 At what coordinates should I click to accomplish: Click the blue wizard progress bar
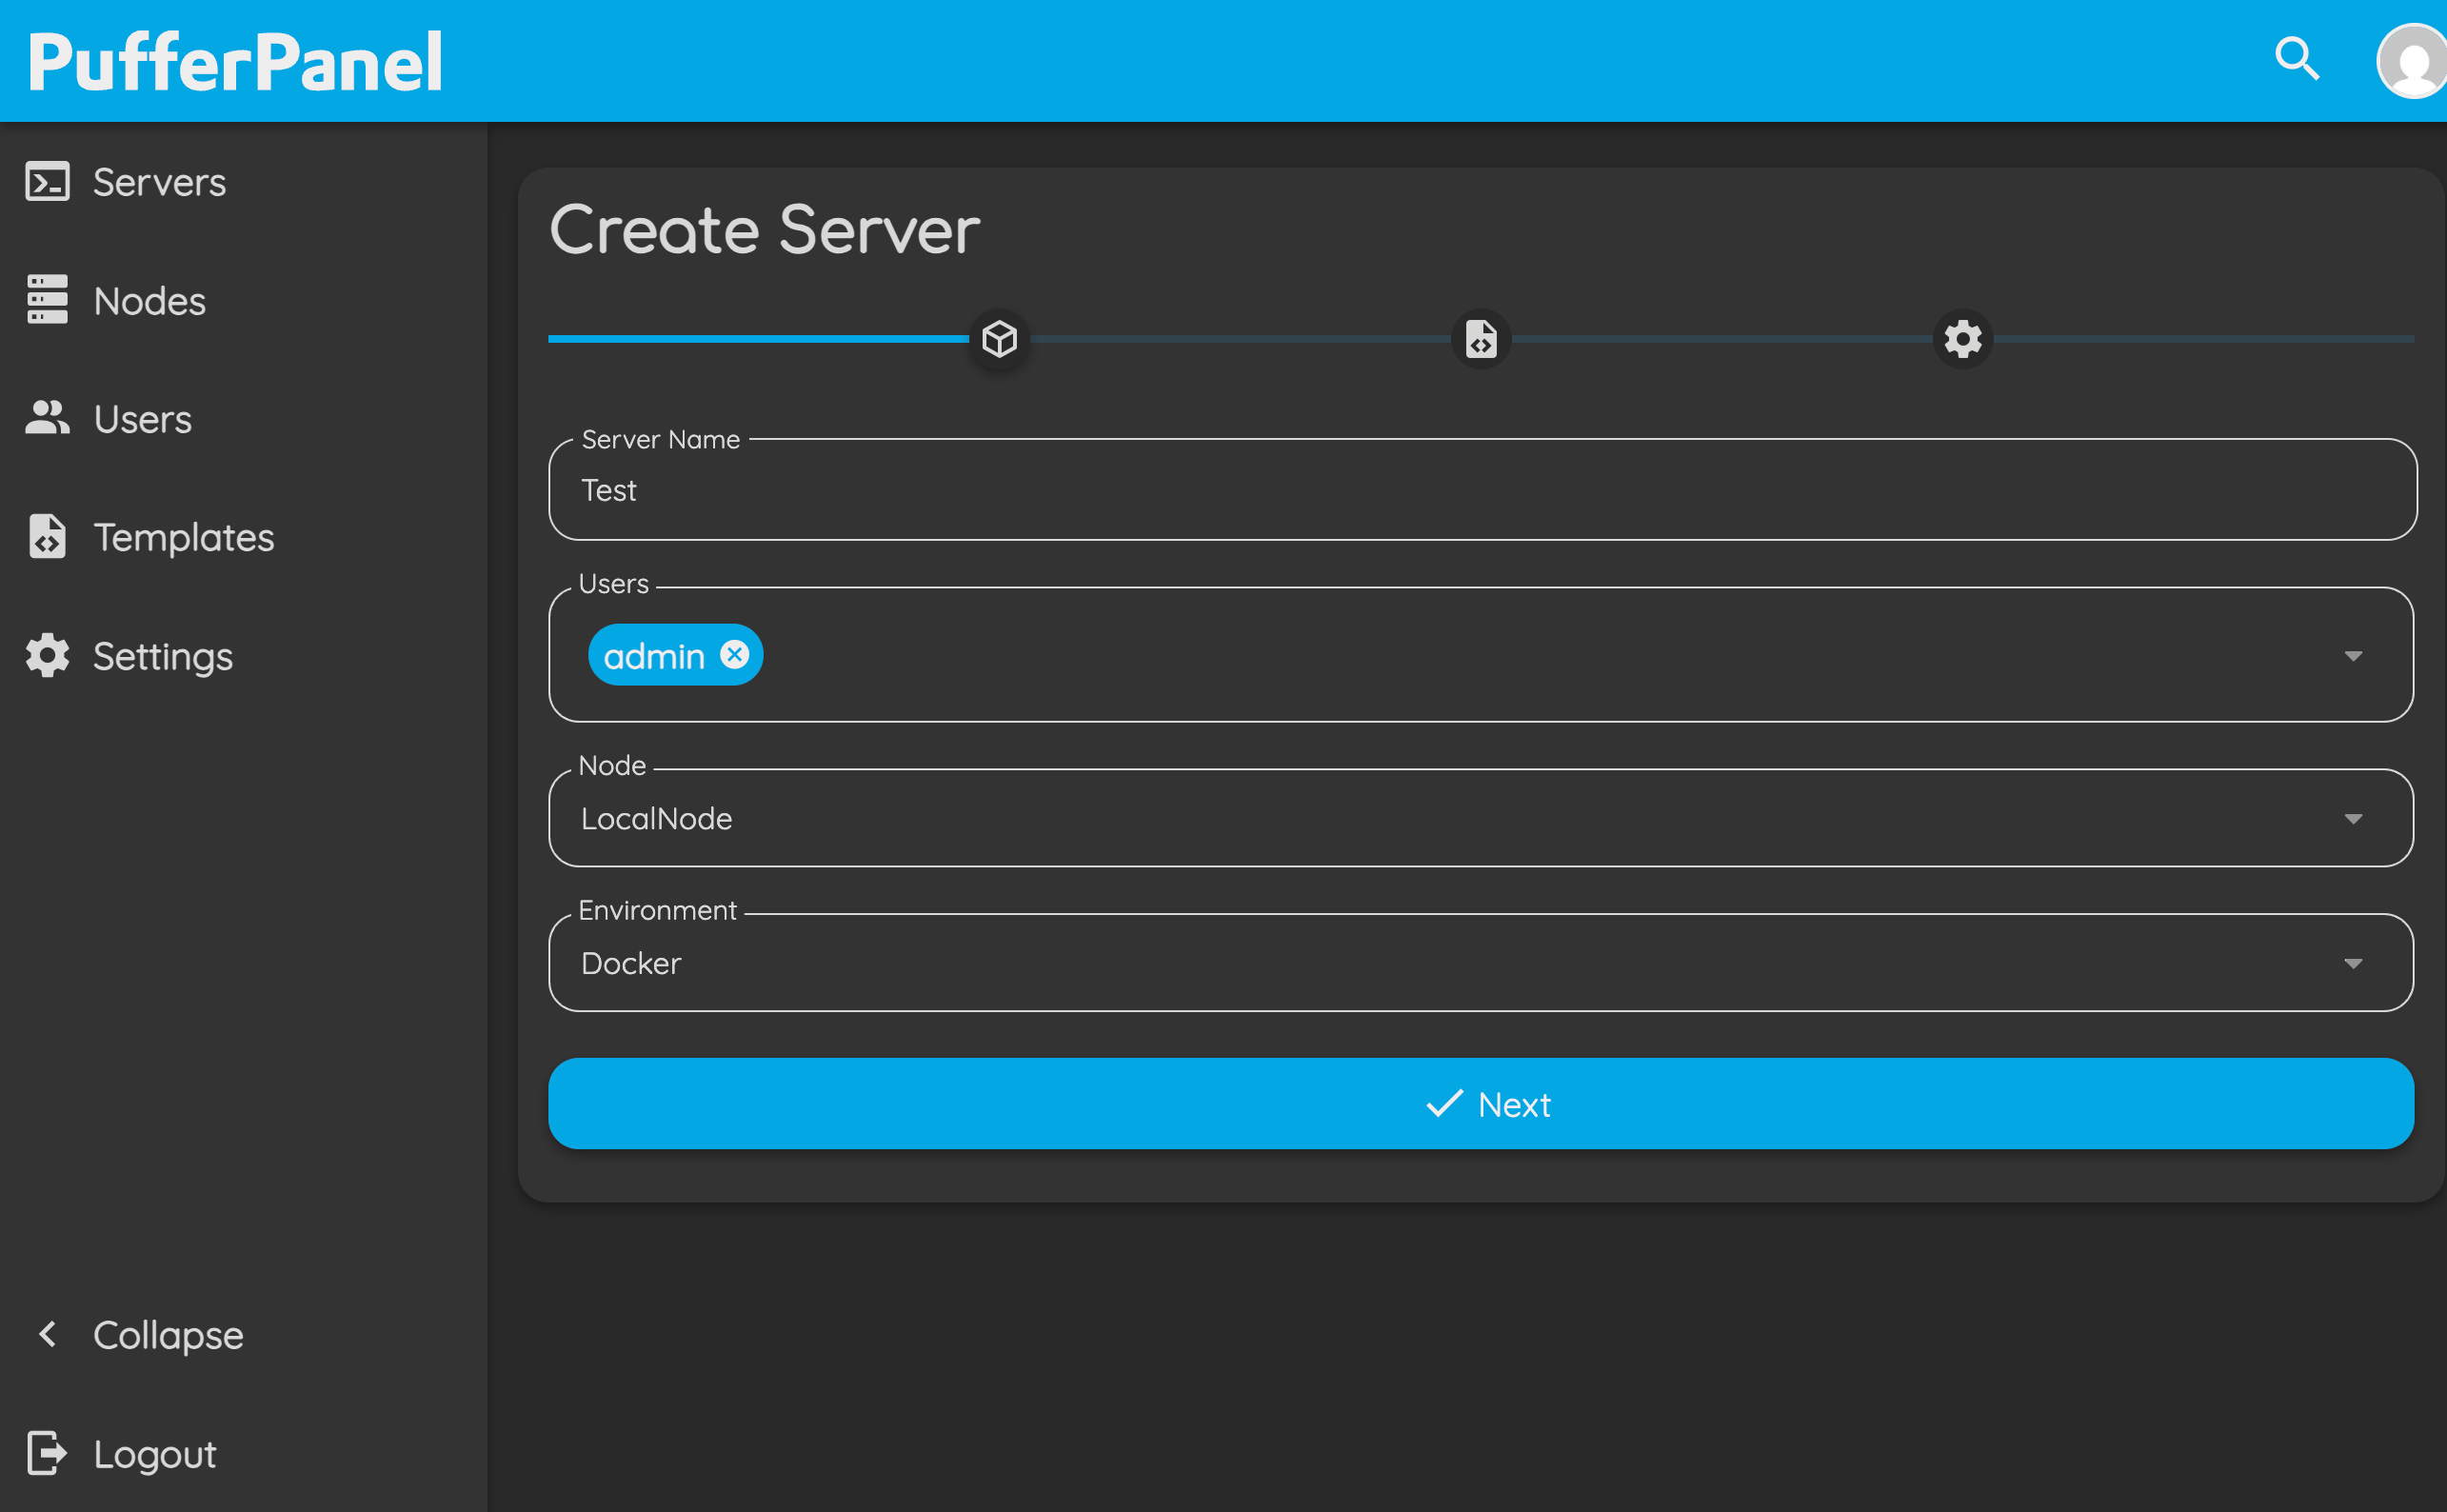pos(758,339)
